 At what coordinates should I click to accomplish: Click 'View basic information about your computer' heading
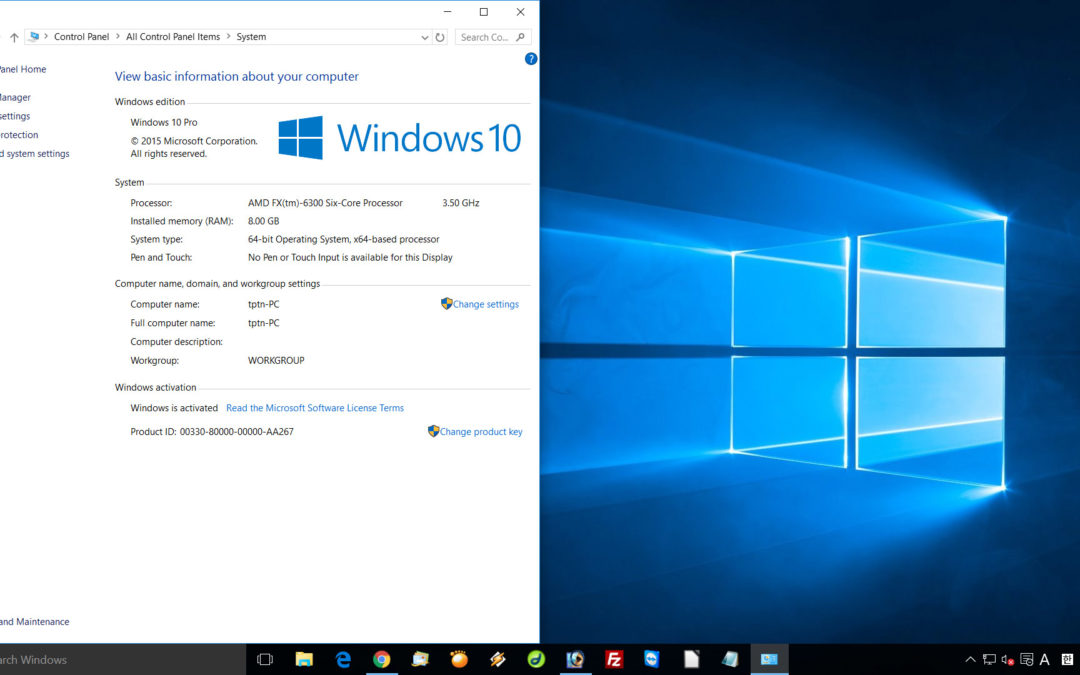tap(236, 76)
